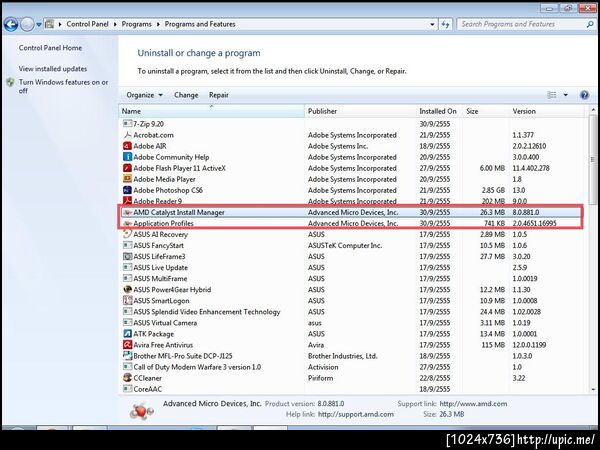Select the ASUS AI Recovery icon

tap(127, 234)
